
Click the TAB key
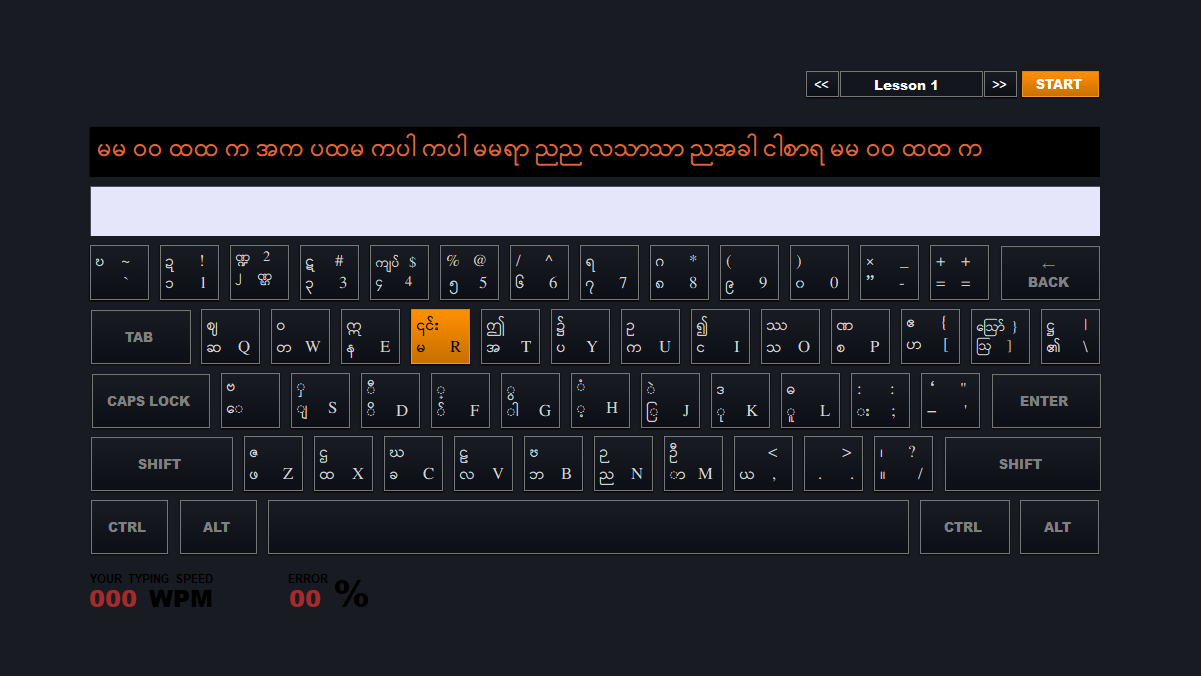140,337
